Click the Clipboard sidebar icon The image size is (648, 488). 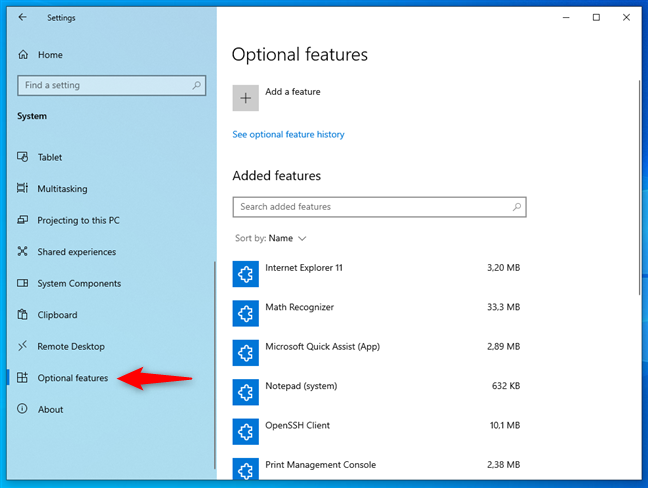pyautogui.click(x=22, y=314)
